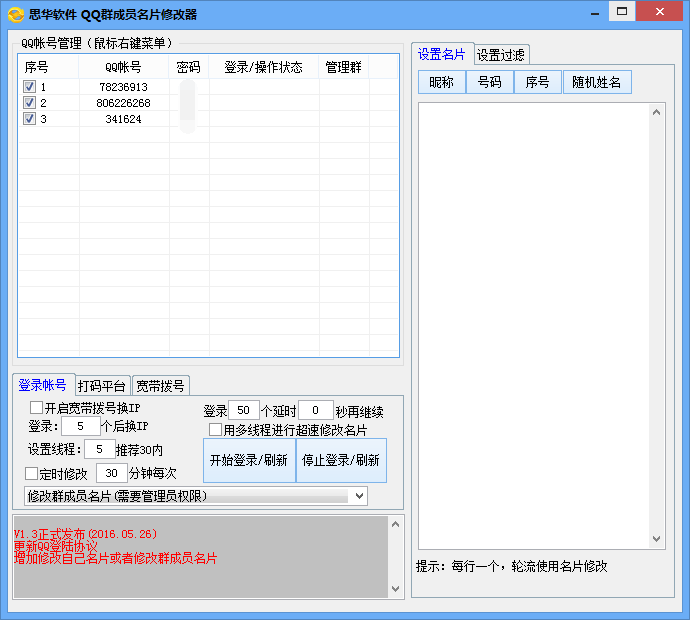Click the changelog scroll up arrow
Viewport: 690px width, 620px height.
[395, 524]
